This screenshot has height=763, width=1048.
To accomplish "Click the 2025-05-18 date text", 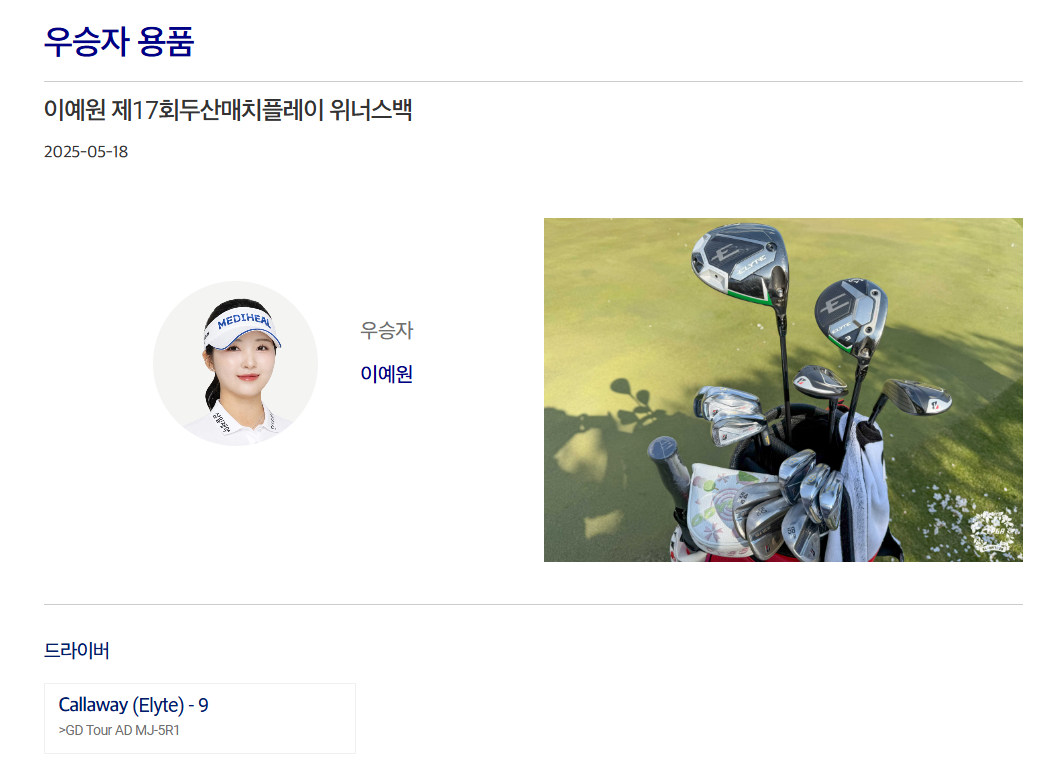I will [86, 152].
